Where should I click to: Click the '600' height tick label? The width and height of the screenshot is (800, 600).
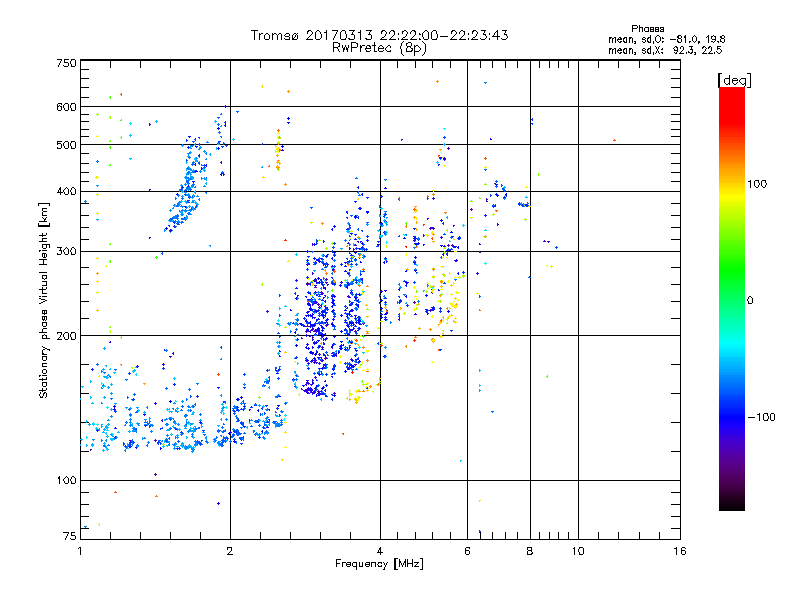67,107
